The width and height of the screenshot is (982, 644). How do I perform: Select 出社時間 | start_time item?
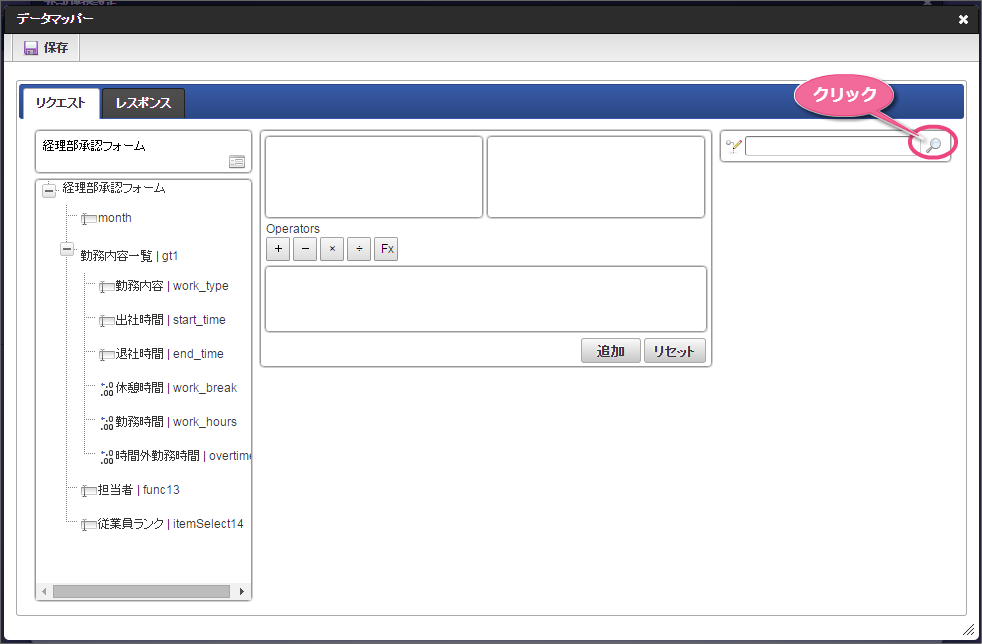(170, 319)
